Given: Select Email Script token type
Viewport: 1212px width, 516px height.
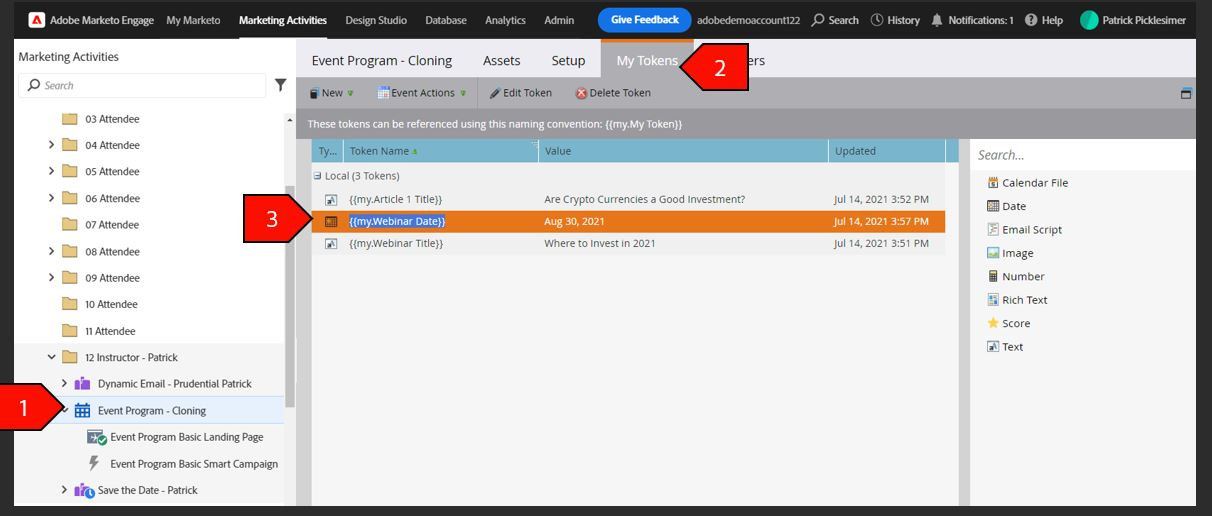Looking at the screenshot, I should point(1024,230).
